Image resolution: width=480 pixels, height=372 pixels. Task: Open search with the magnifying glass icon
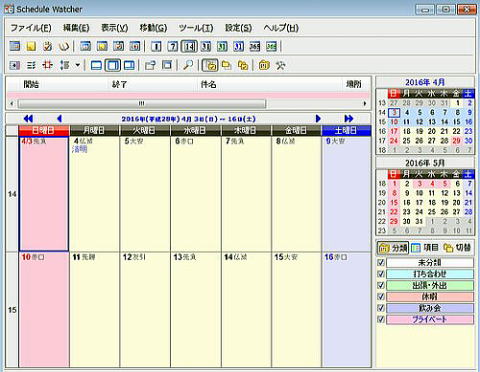pos(188,65)
